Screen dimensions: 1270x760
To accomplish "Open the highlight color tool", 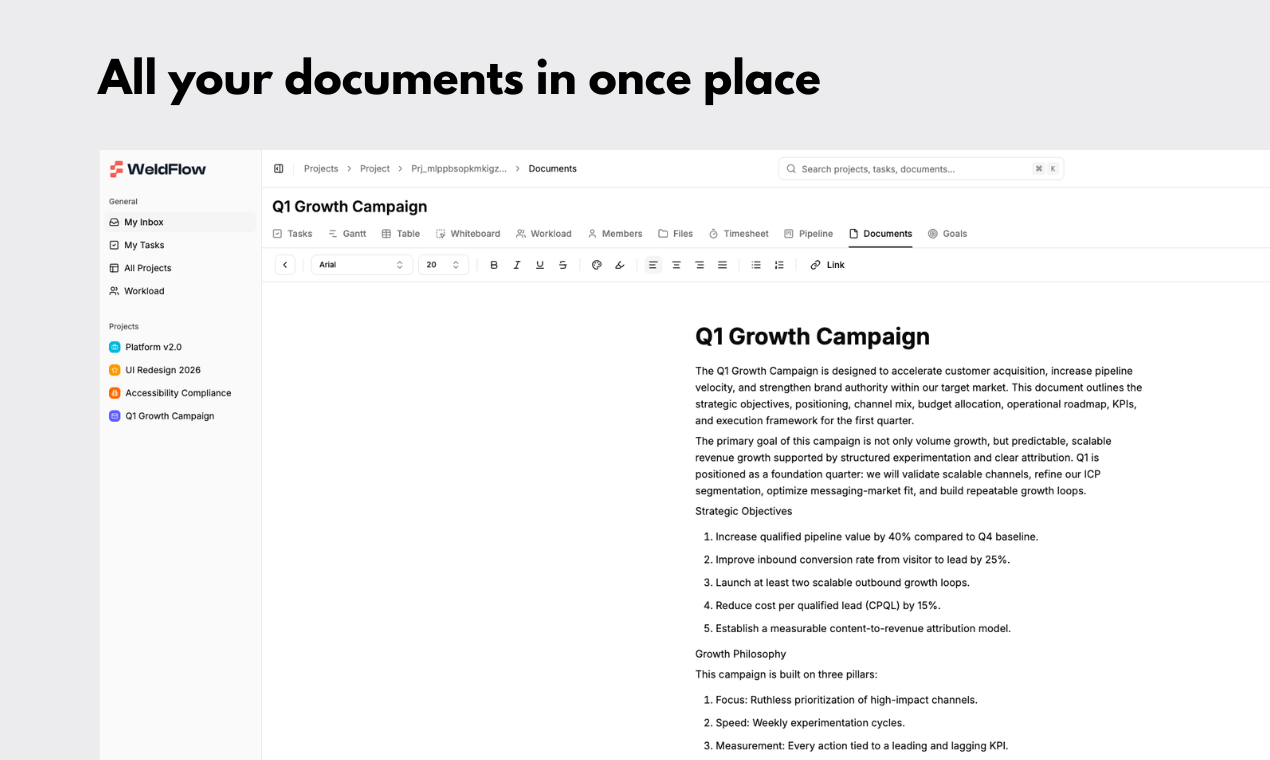I will [x=620, y=265].
